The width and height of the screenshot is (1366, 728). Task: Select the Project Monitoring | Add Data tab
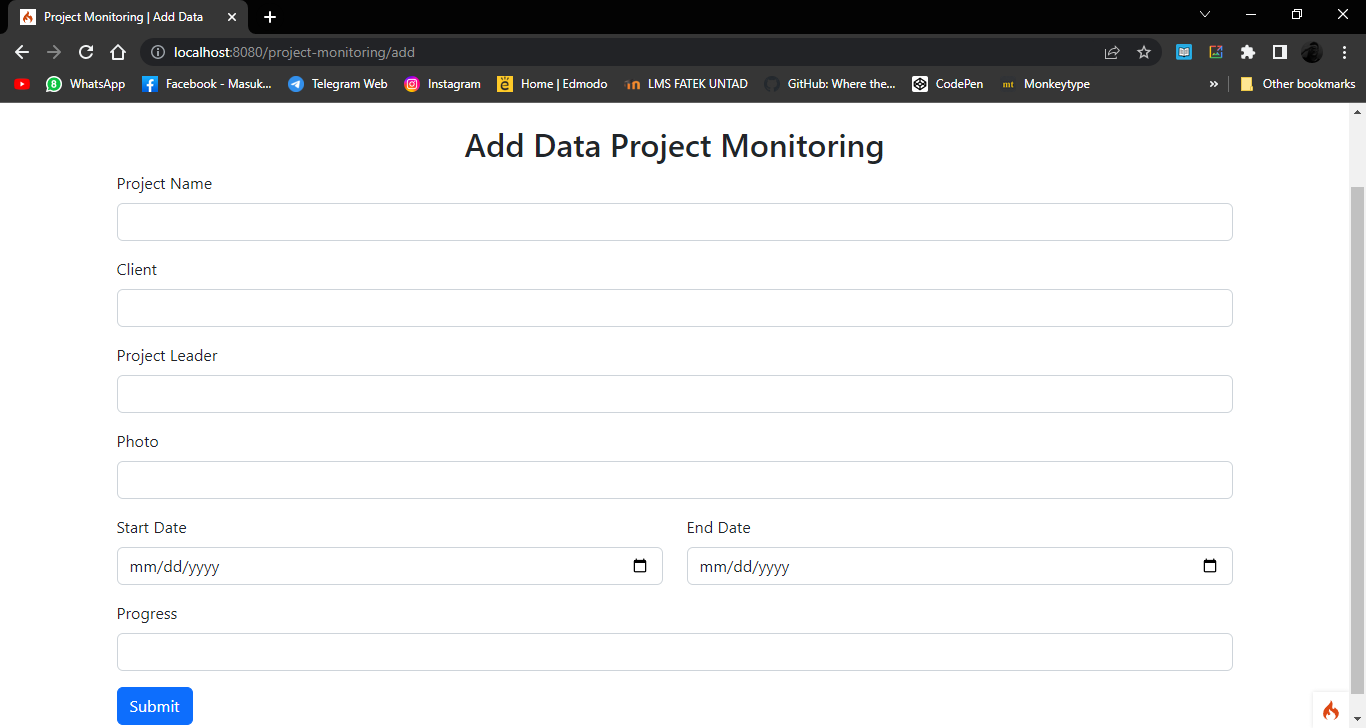pyautogui.click(x=127, y=17)
